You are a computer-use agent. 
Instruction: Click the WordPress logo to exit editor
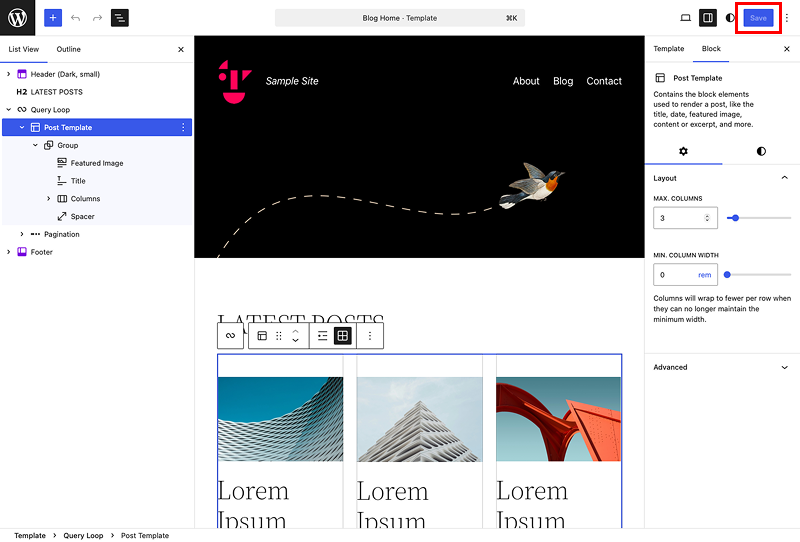pyautogui.click(x=17, y=18)
